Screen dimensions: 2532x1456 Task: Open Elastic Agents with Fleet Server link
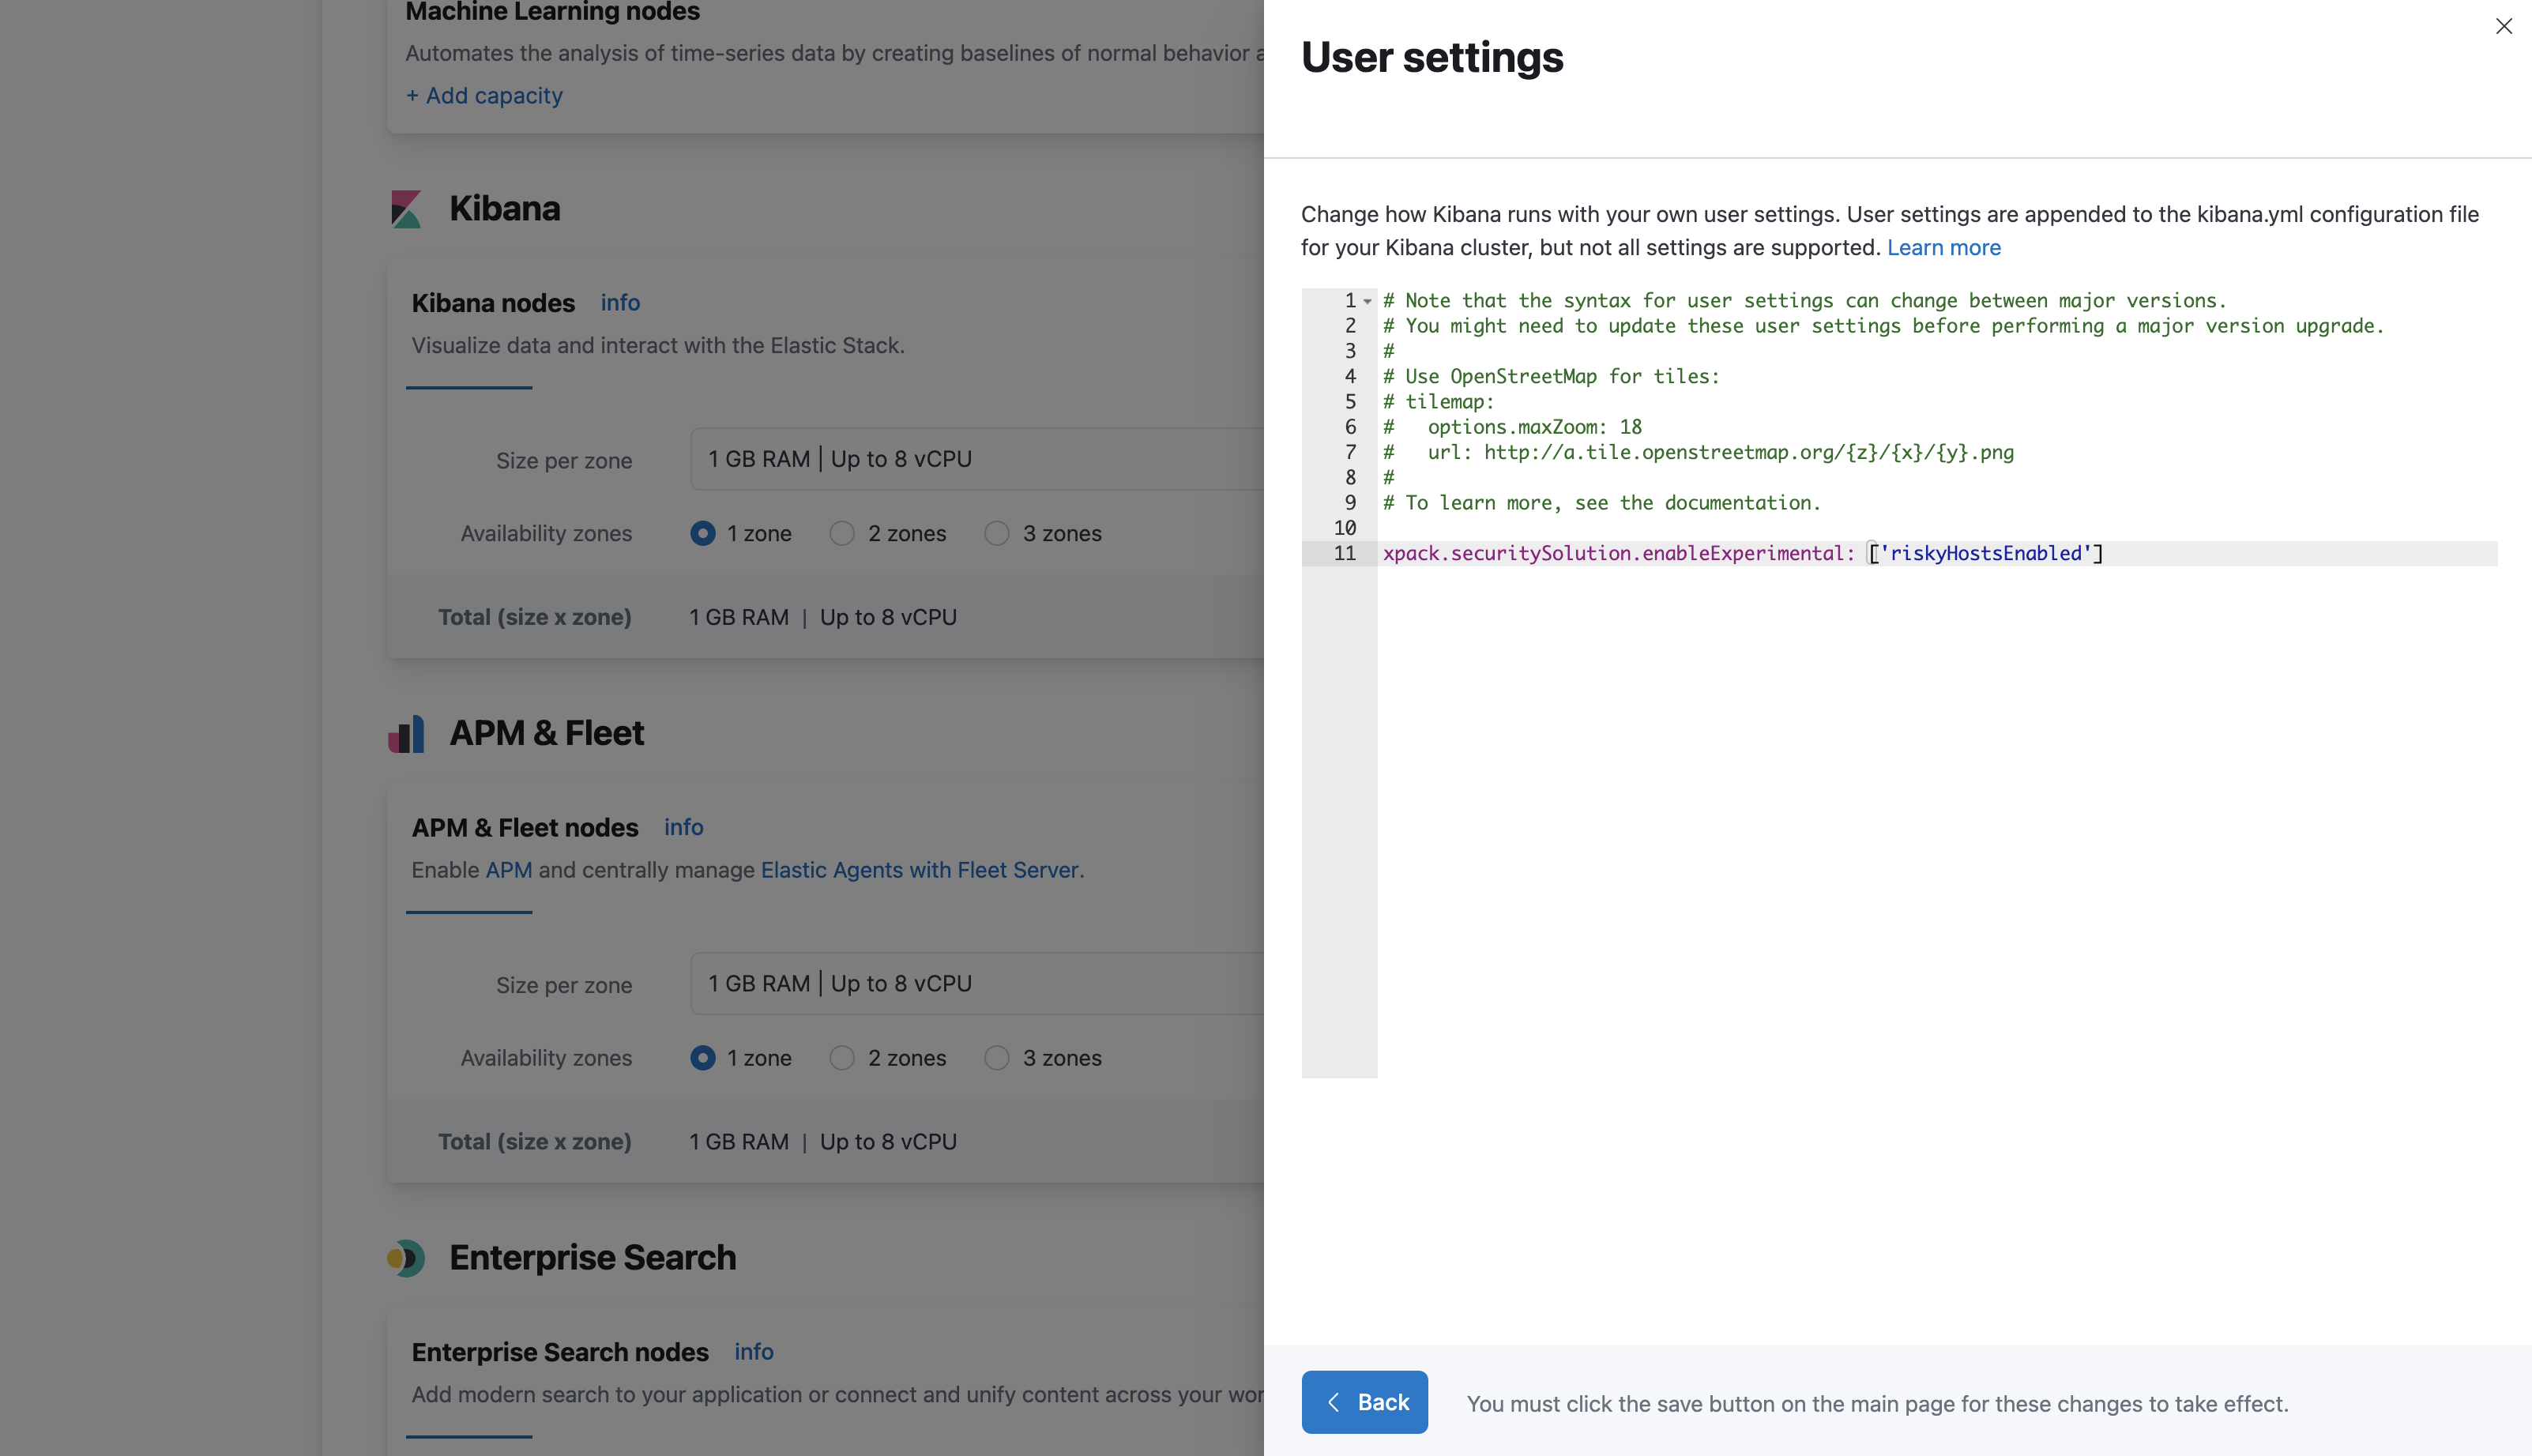coord(920,870)
